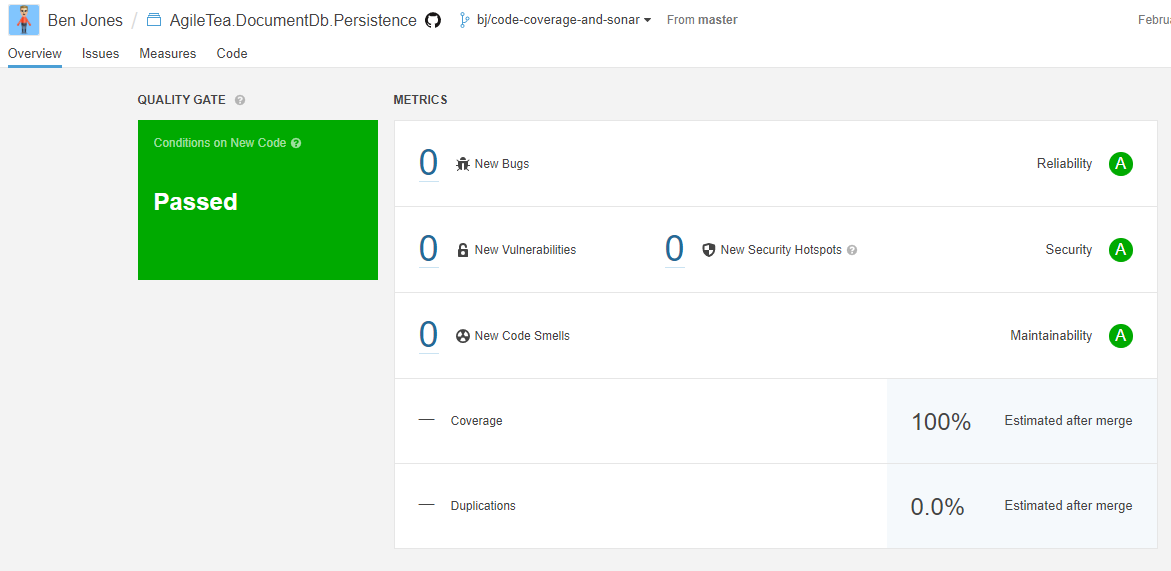Click the Passed quality gate status
1171x571 pixels.
[x=196, y=202]
